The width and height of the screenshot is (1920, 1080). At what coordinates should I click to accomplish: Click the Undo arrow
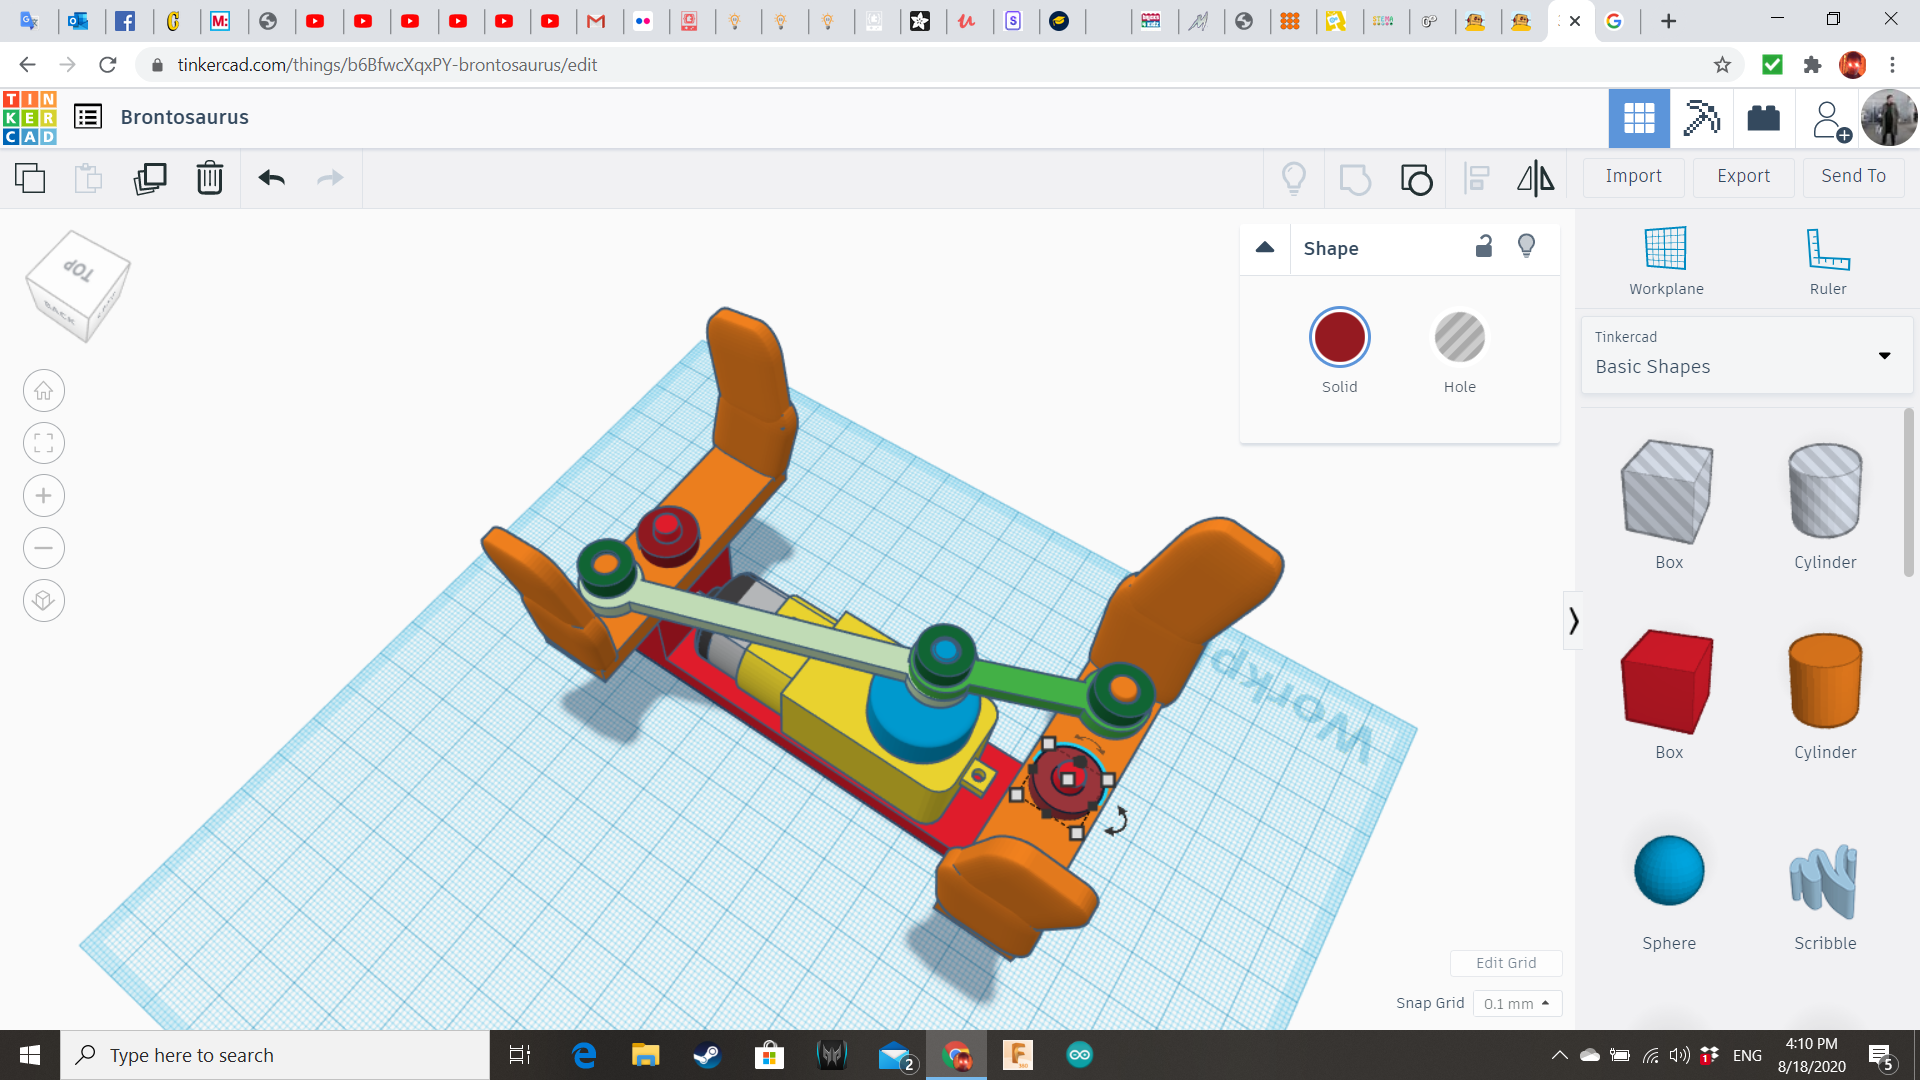(x=271, y=179)
